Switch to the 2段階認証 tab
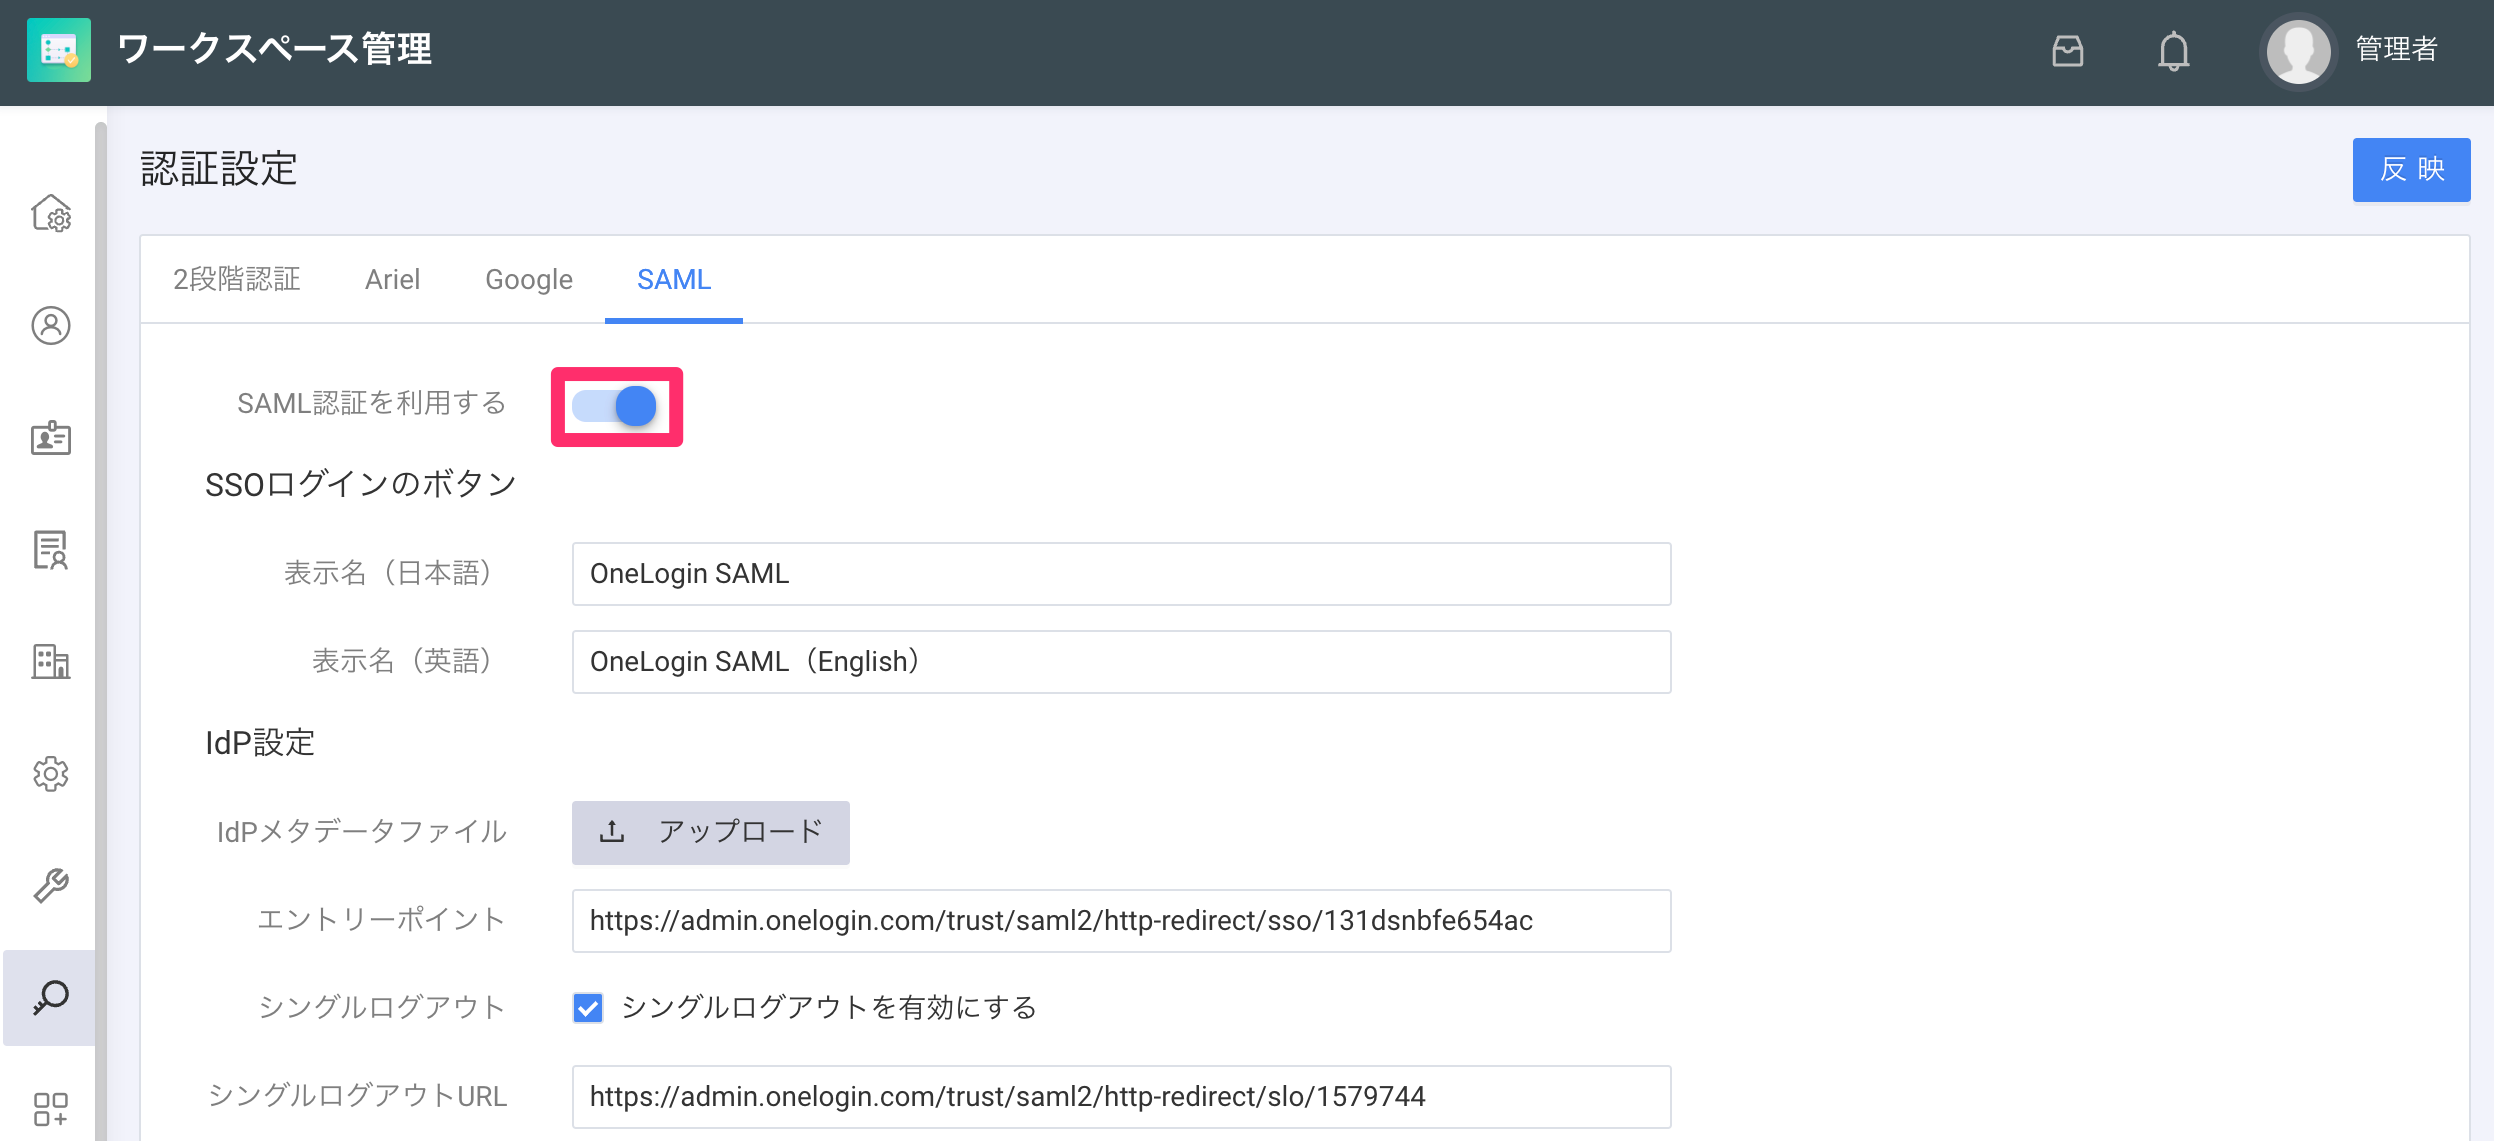Screen dimensions: 2494x1141 pos(237,279)
